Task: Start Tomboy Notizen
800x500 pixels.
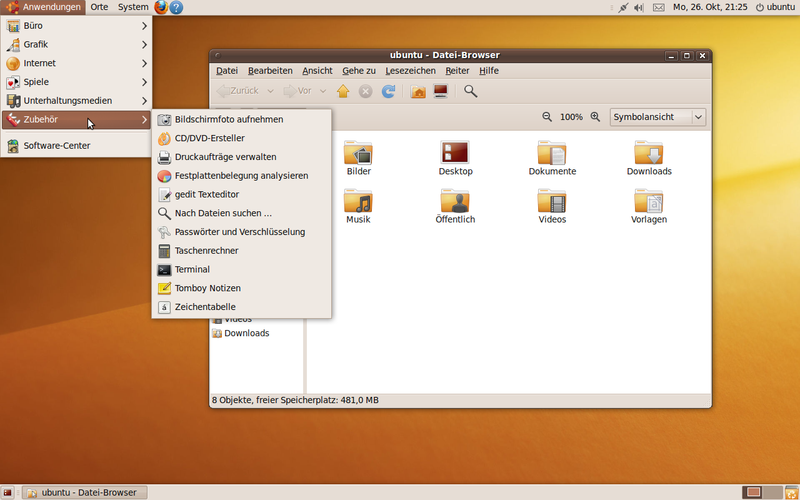Action: click(x=241, y=288)
